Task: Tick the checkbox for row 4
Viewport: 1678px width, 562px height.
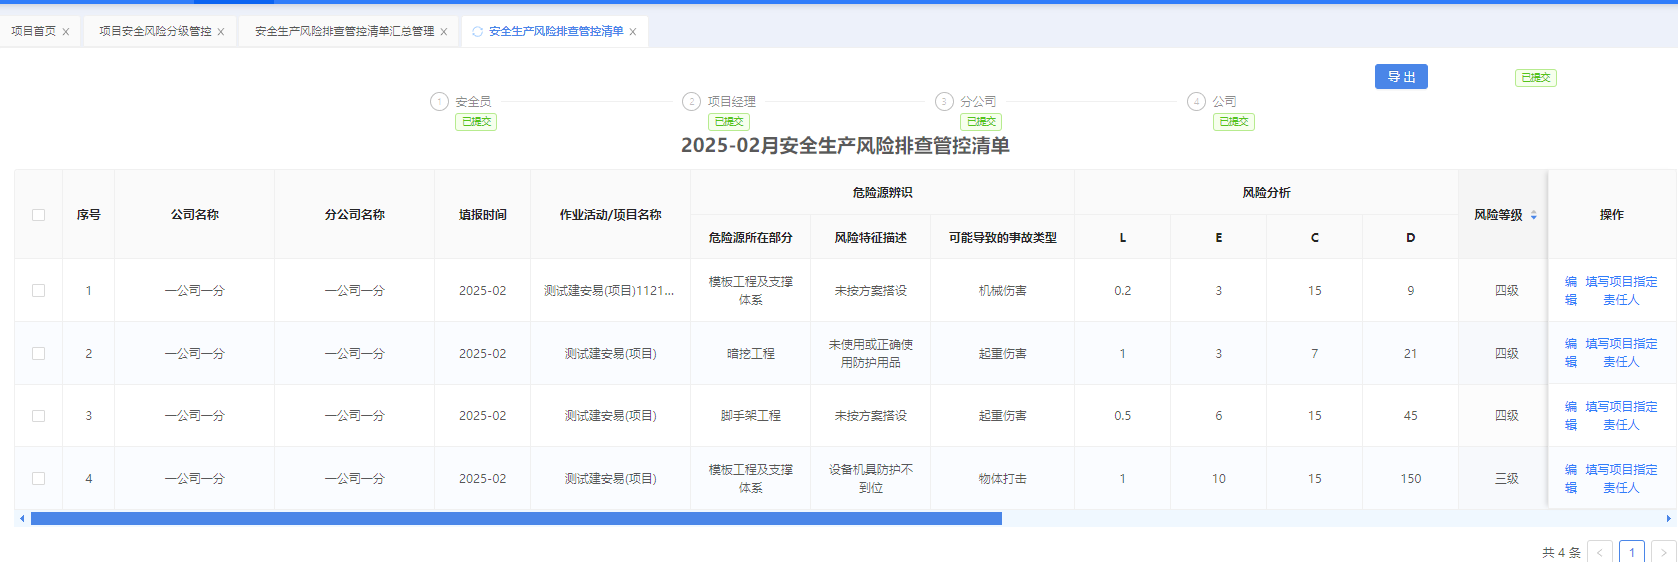Action: point(39,479)
